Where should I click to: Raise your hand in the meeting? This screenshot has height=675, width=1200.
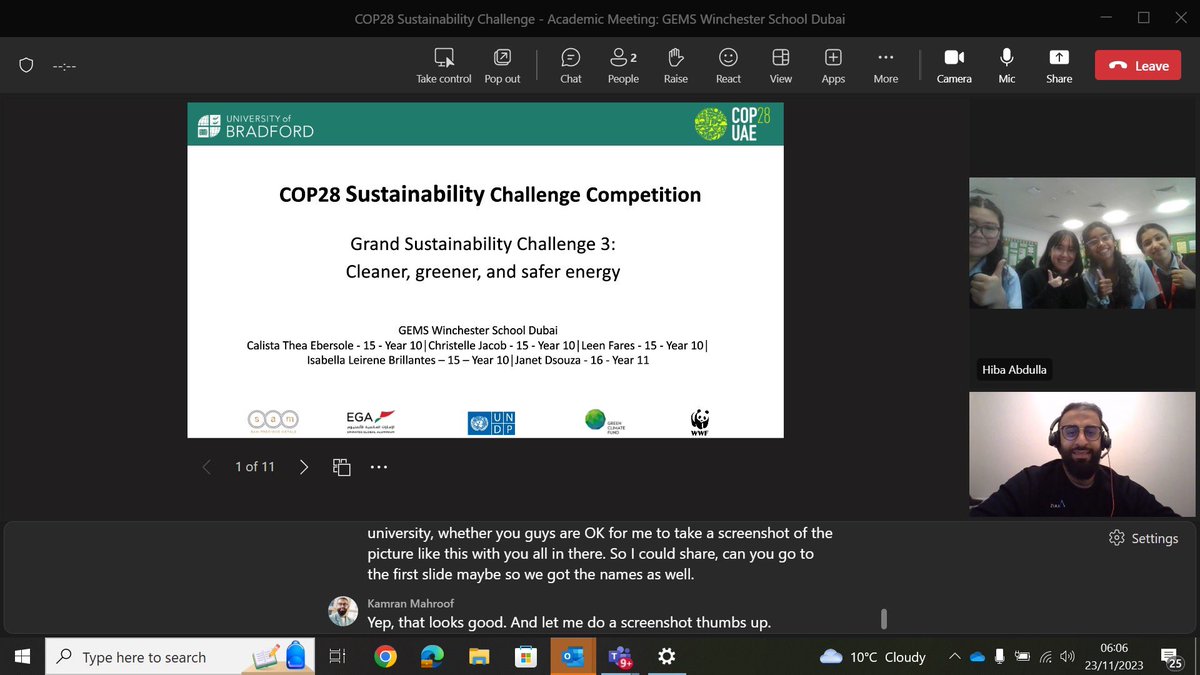pyautogui.click(x=676, y=66)
